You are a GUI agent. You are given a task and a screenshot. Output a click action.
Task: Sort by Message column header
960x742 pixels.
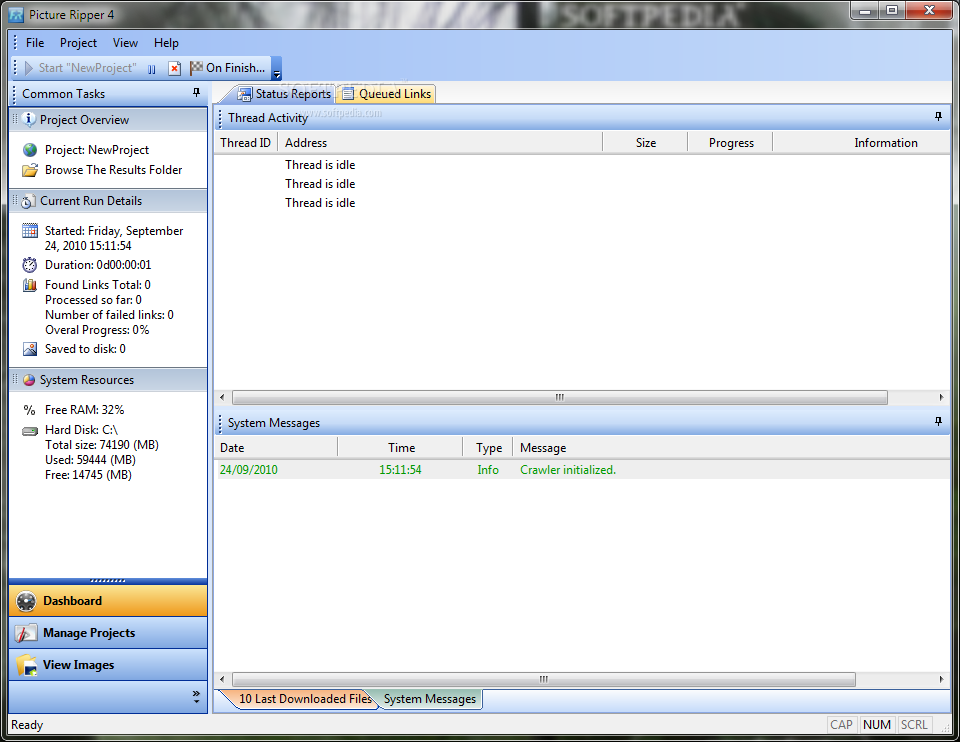pos(731,448)
